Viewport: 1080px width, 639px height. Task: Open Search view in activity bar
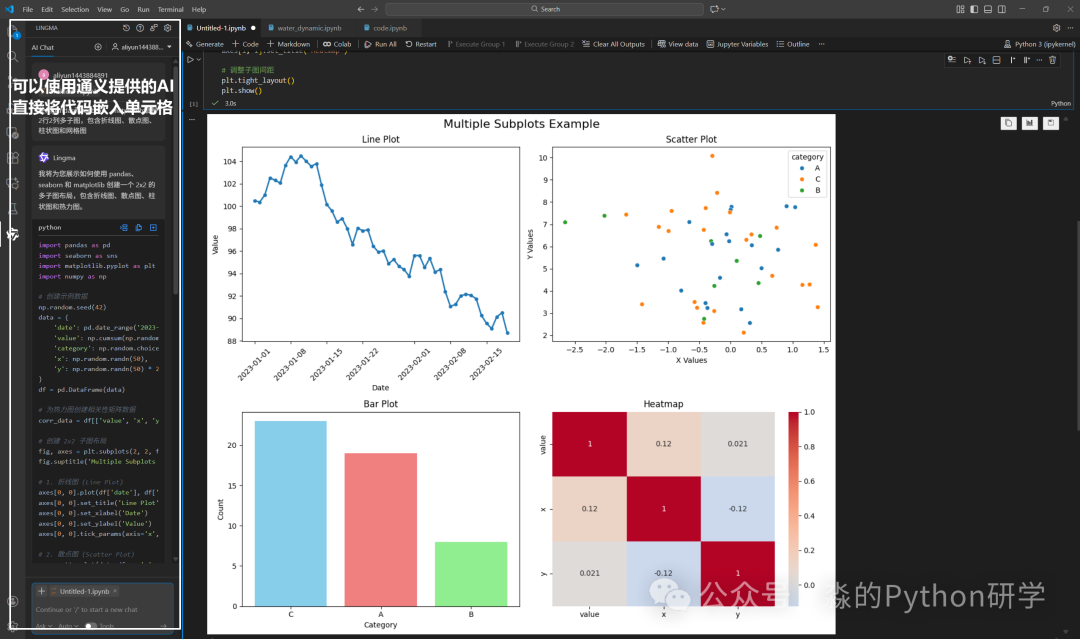point(12,57)
